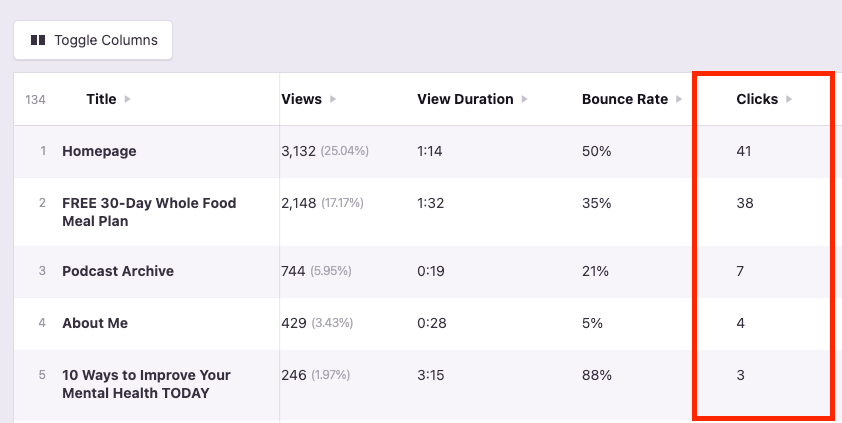
Task: Select the Views column header
Action: pos(302,99)
